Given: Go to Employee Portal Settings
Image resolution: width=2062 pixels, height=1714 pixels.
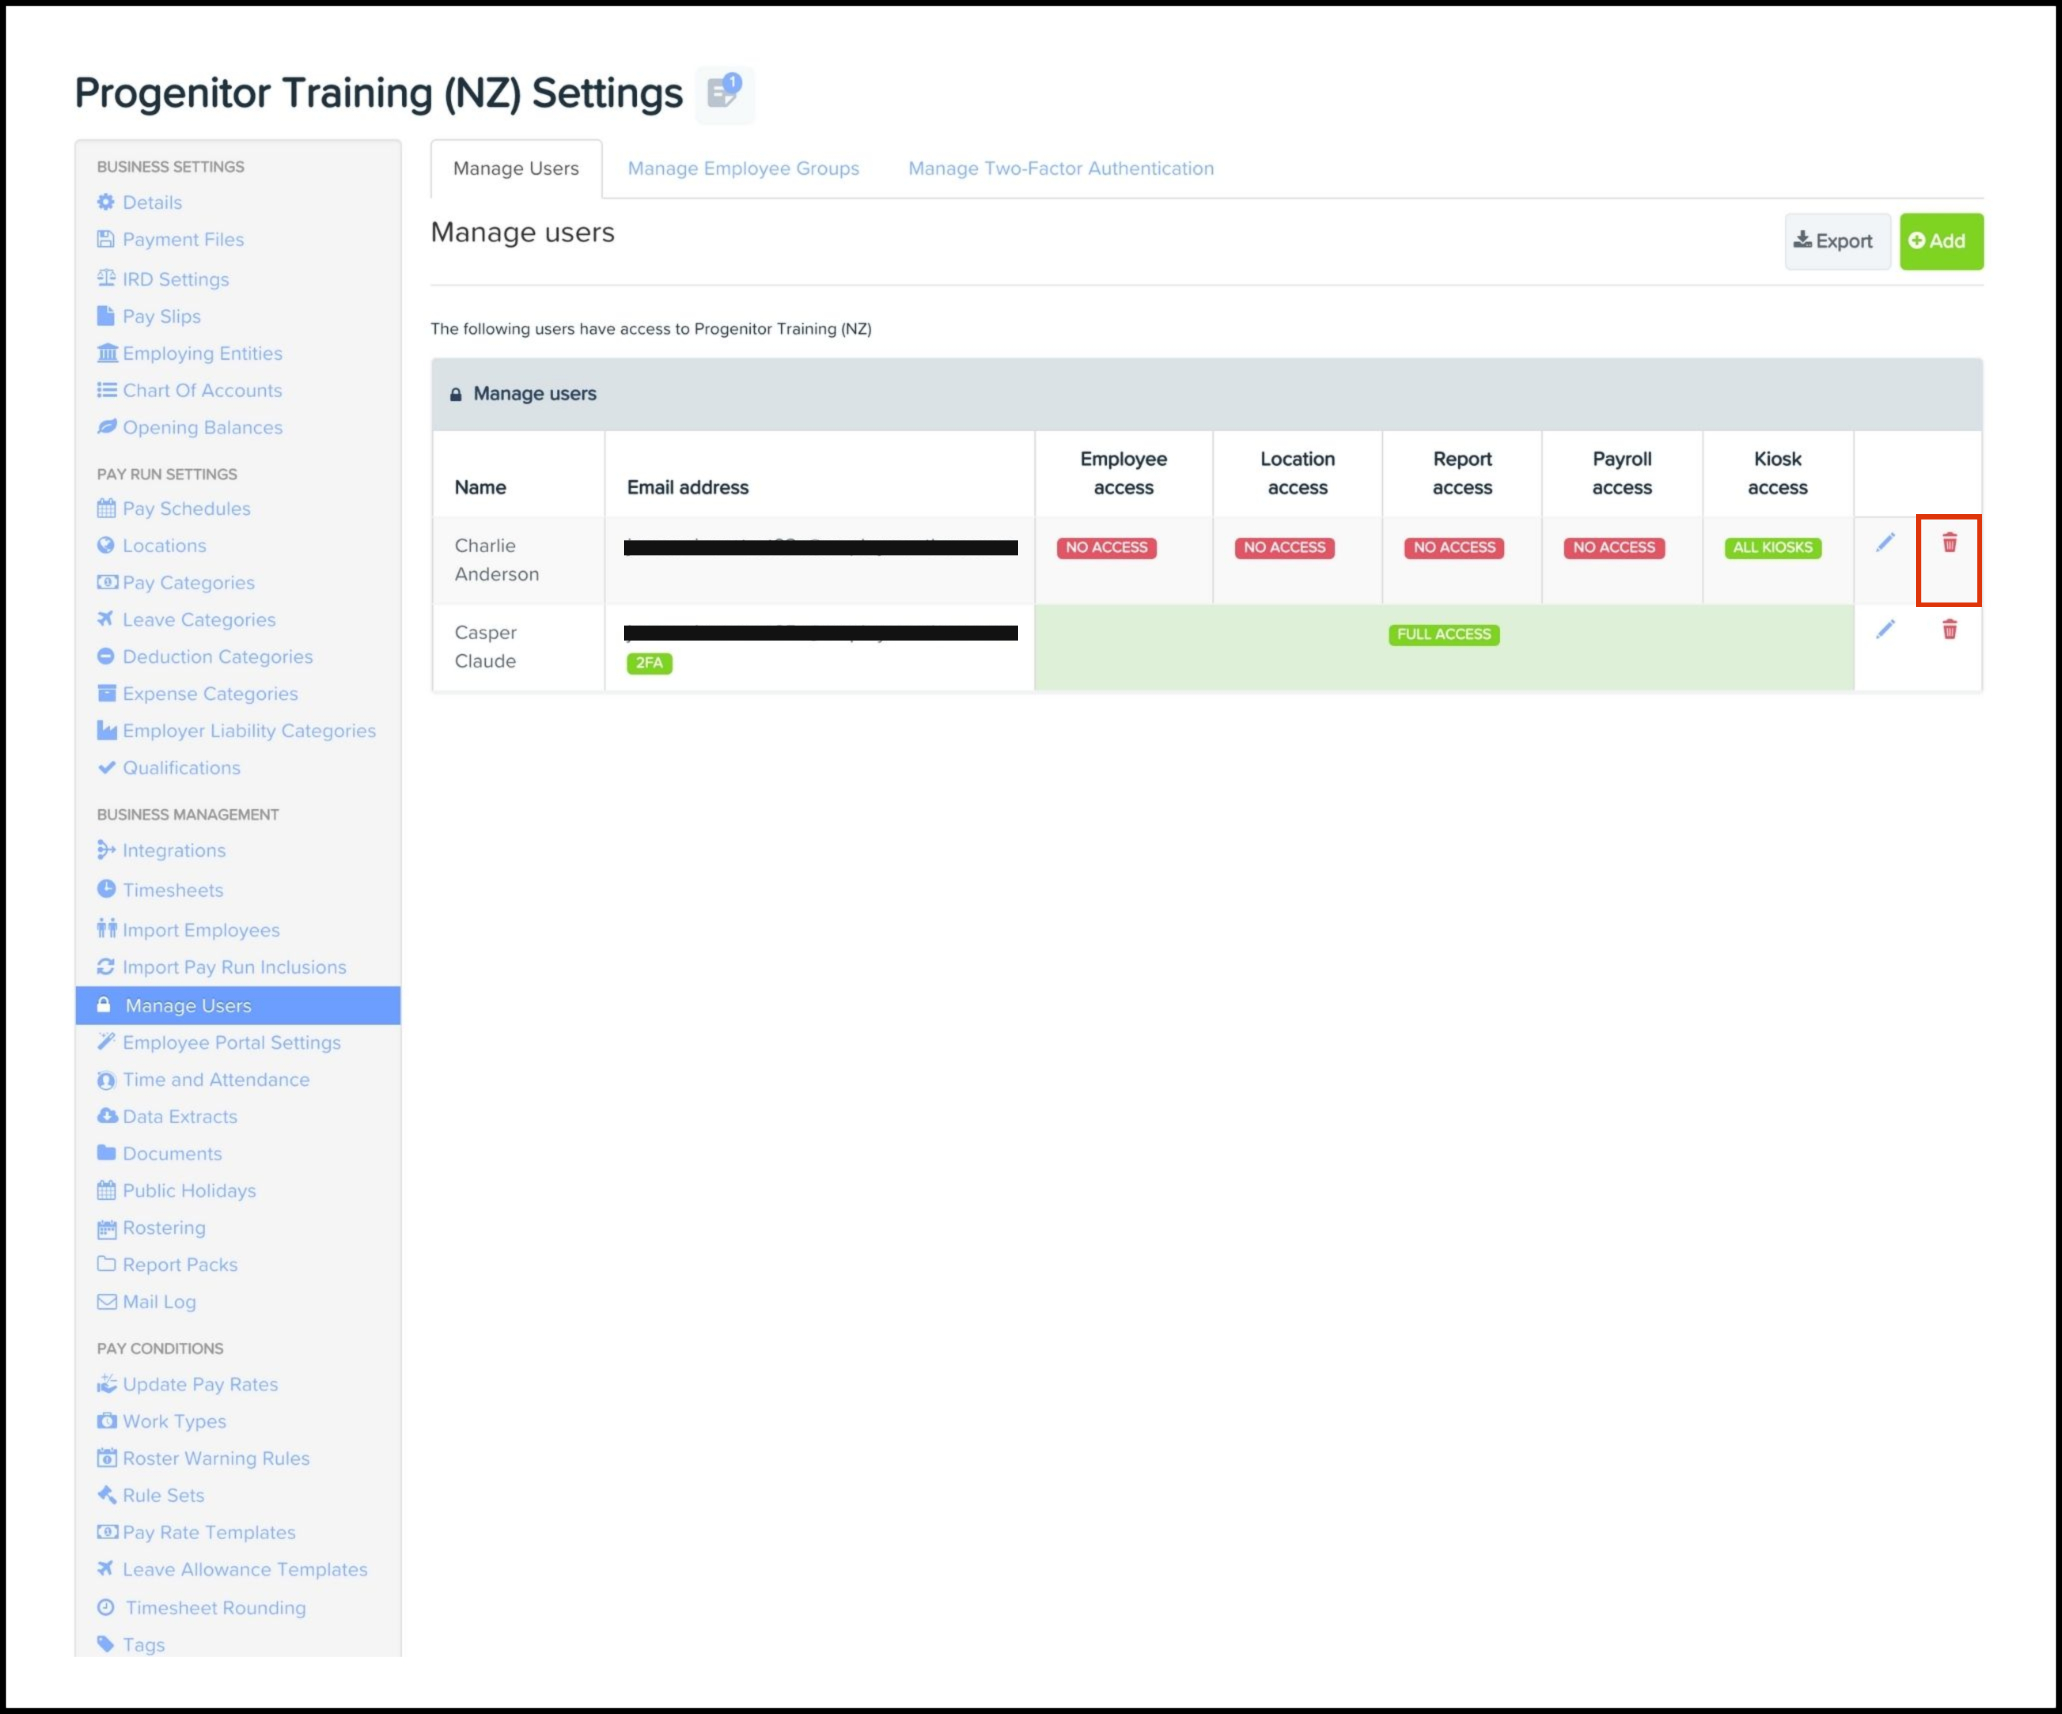Looking at the screenshot, I should tap(231, 1042).
